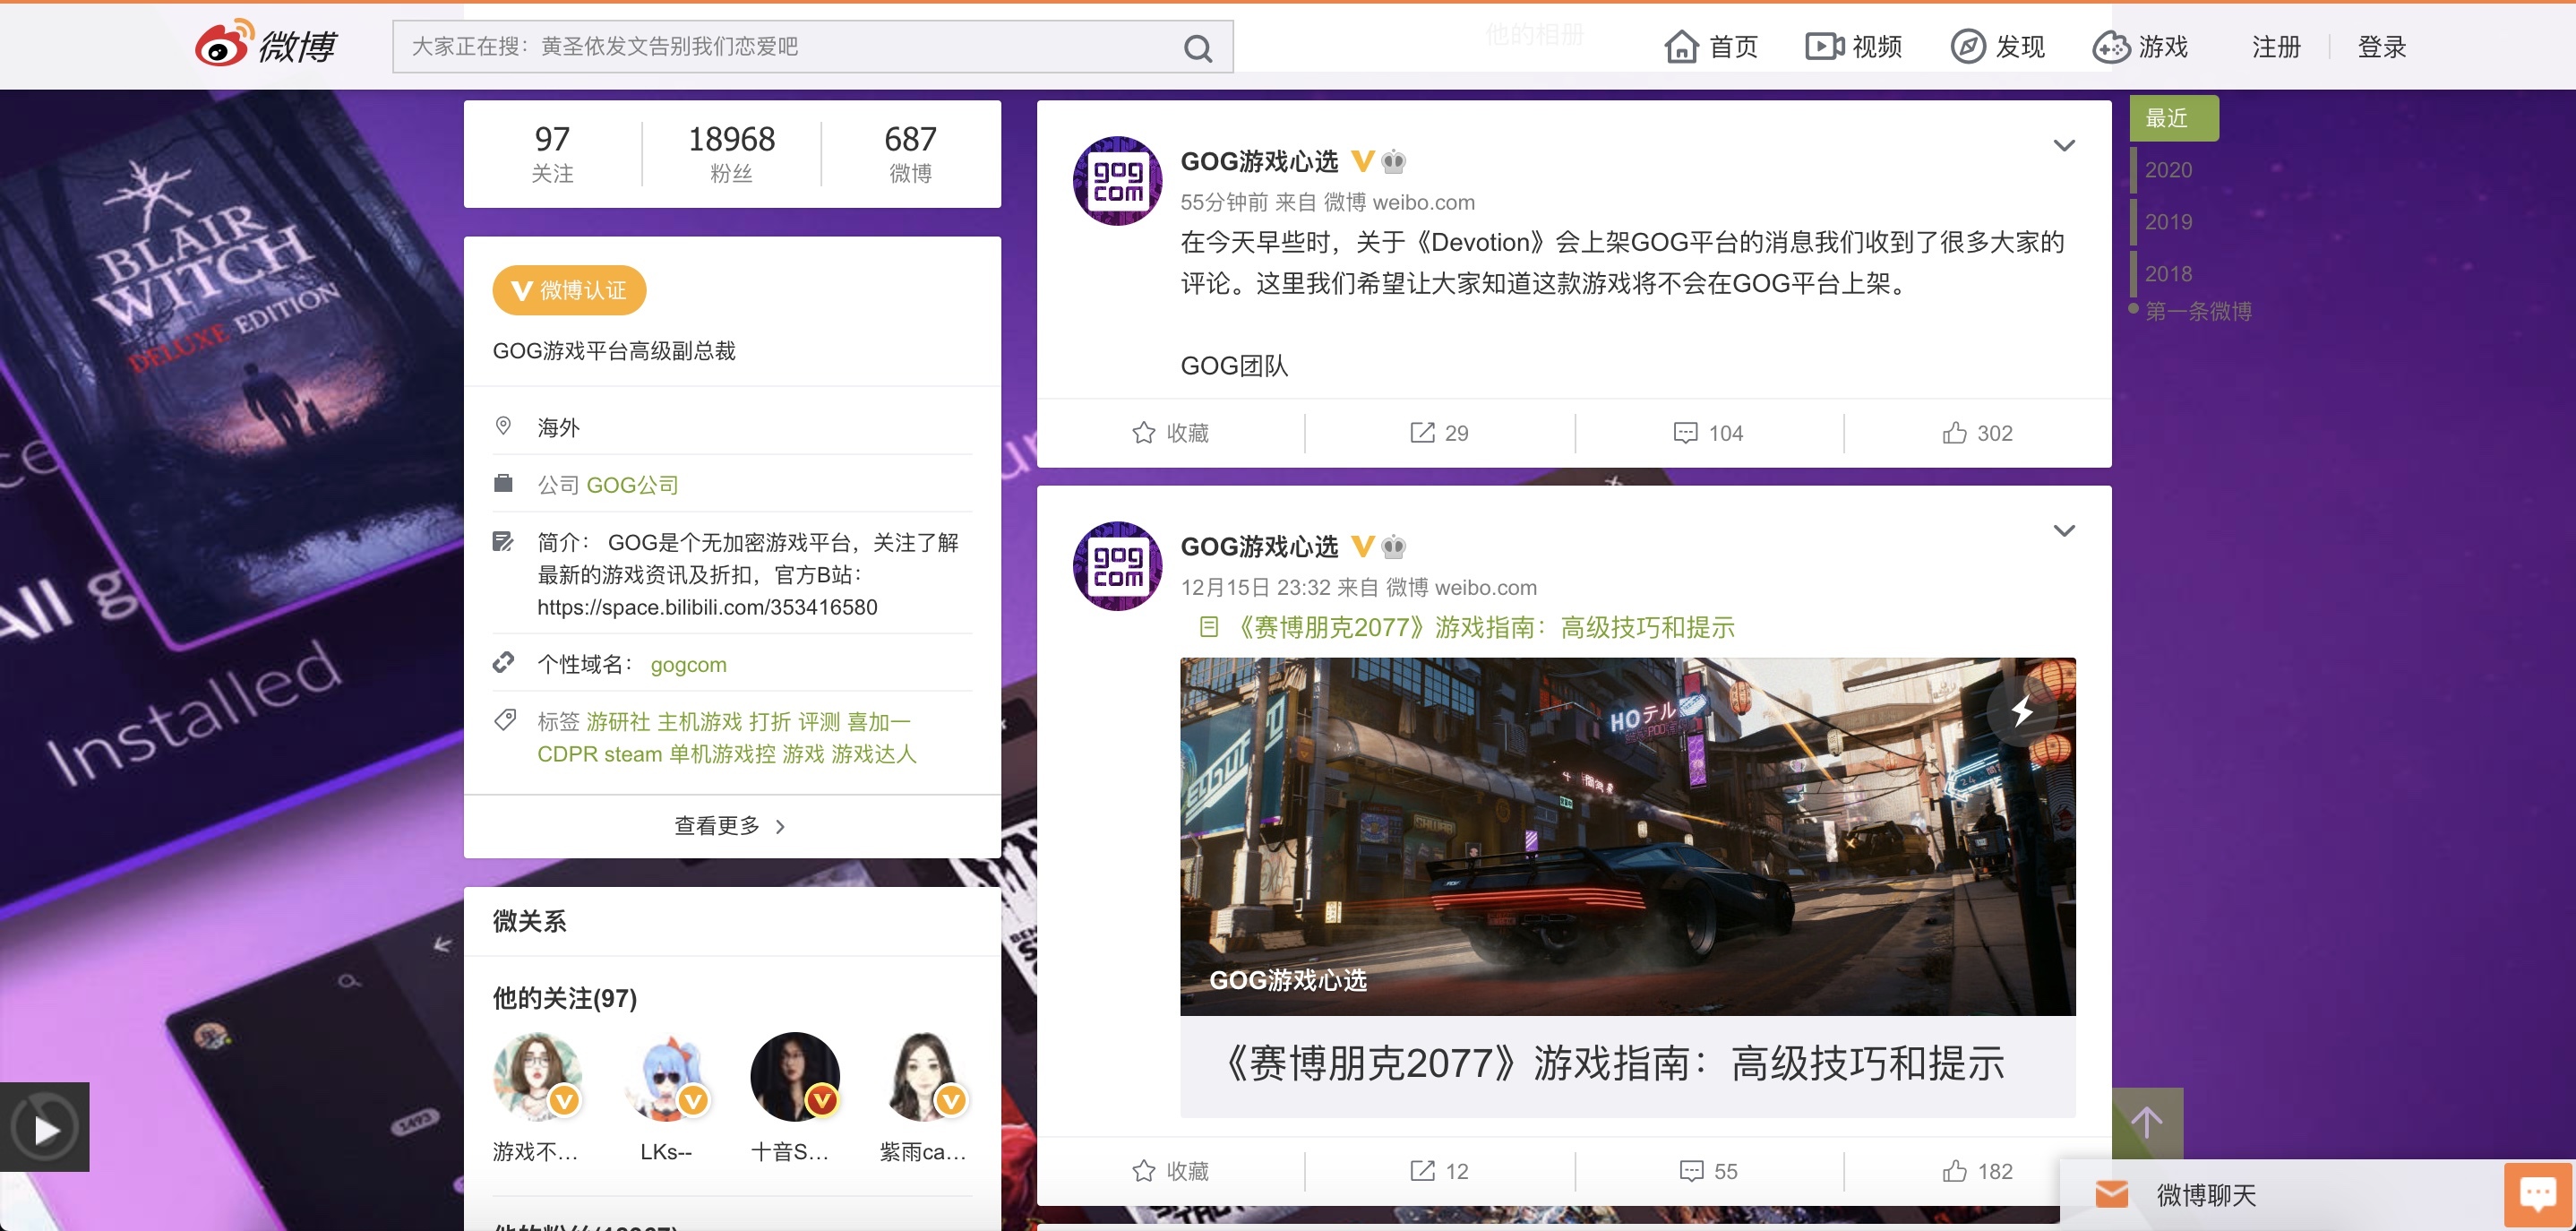Screen dimensions: 2576x1231
Task: Click the GOG avatar on the Devotion post
Action: [x=1117, y=181]
